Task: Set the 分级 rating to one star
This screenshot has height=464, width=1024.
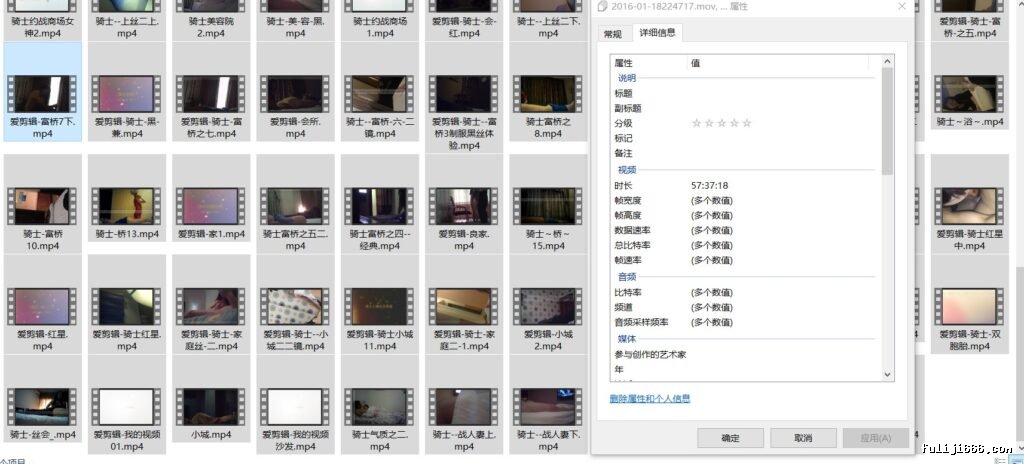Action: pos(696,123)
